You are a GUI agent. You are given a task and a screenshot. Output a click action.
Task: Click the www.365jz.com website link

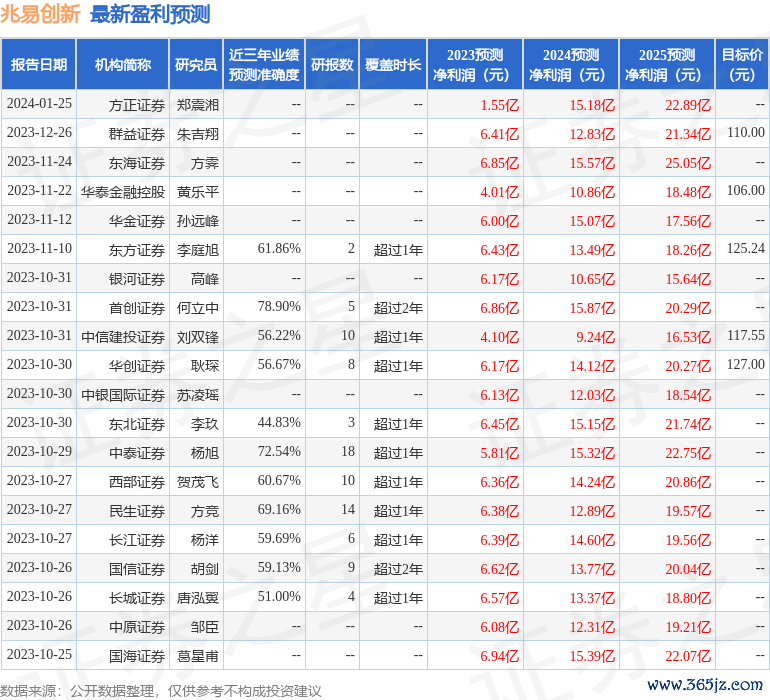pos(705,685)
